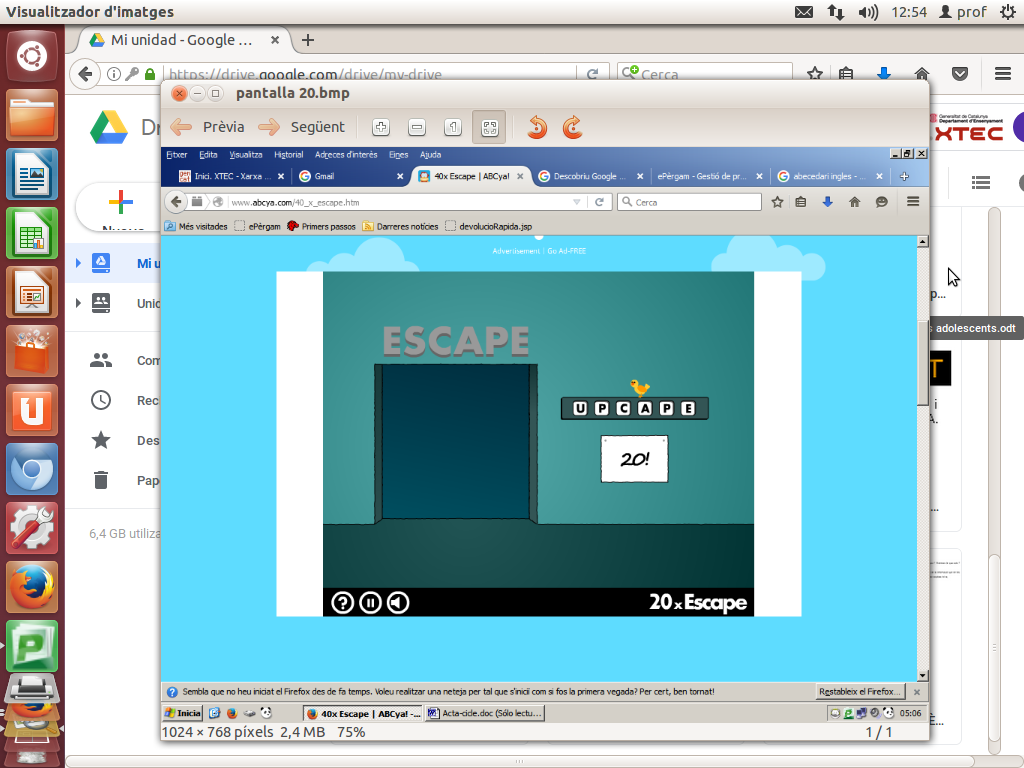Open a new Firefox tab with plus
The width and height of the screenshot is (1024, 768).
coord(308,40)
